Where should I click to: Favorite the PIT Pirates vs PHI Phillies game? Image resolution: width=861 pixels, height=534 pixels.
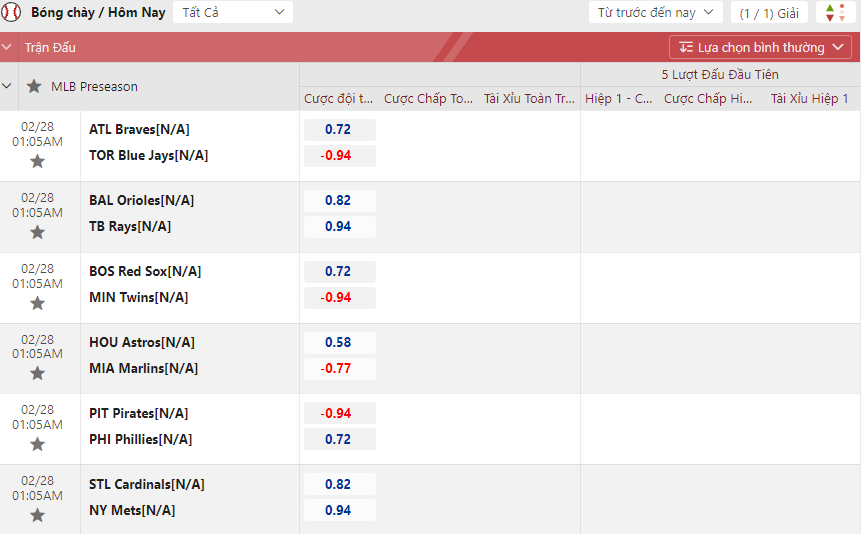tap(38, 444)
